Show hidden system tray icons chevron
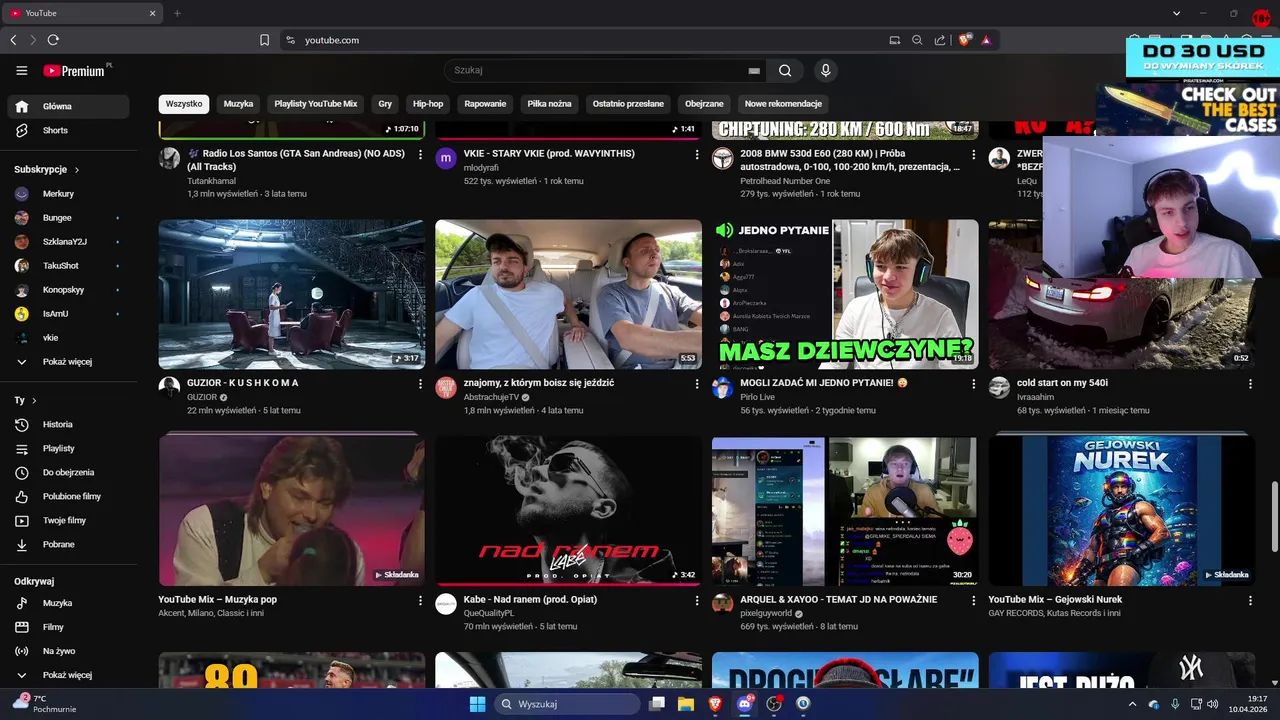This screenshot has width=1280, height=720. coord(1132,704)
